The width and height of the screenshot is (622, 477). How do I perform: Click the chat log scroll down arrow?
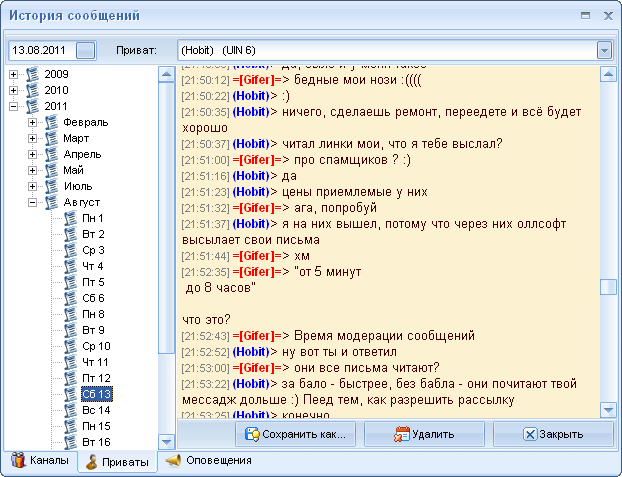[x=608, y=410]
